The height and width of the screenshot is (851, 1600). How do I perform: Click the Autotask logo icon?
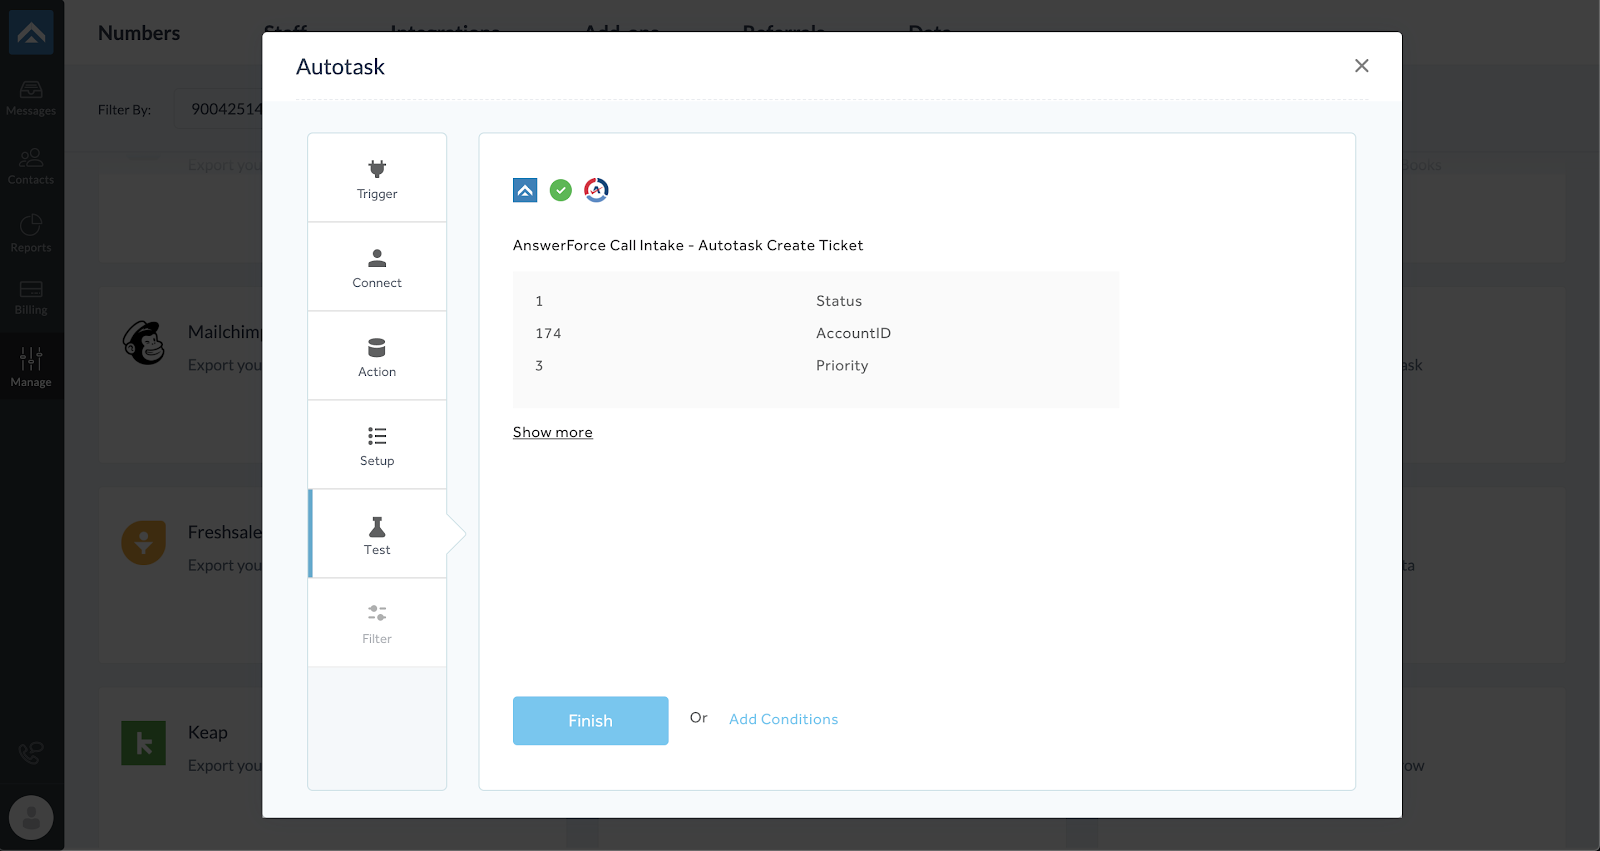click(596, 190)
